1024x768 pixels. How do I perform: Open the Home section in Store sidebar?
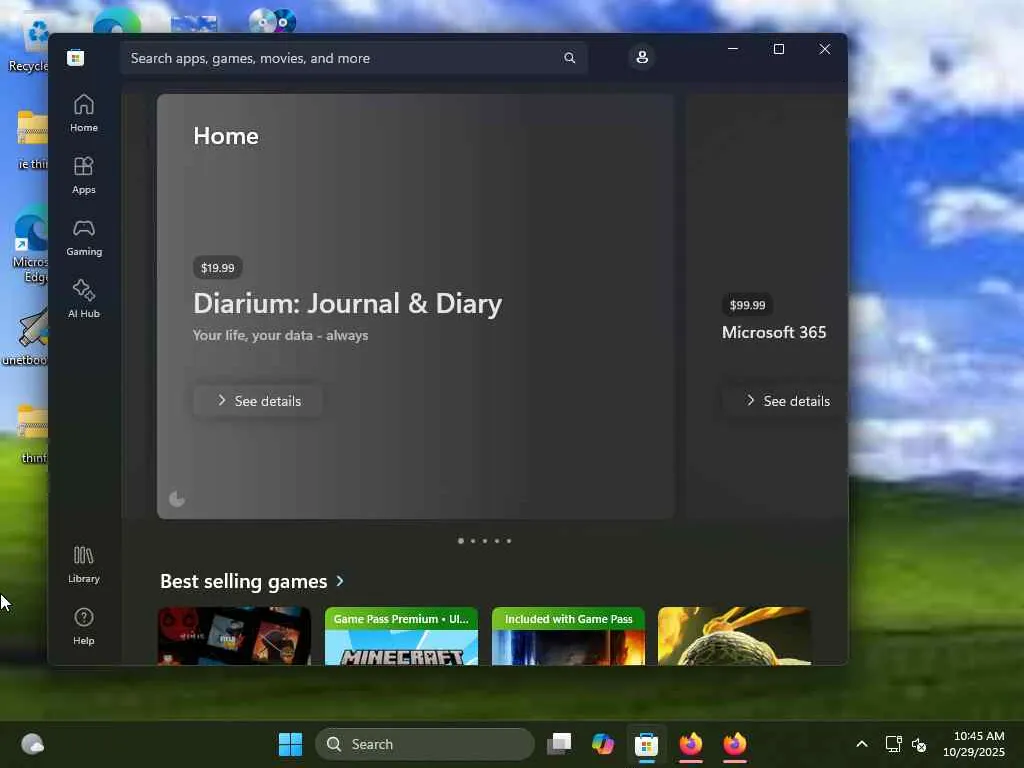point(84,113)
